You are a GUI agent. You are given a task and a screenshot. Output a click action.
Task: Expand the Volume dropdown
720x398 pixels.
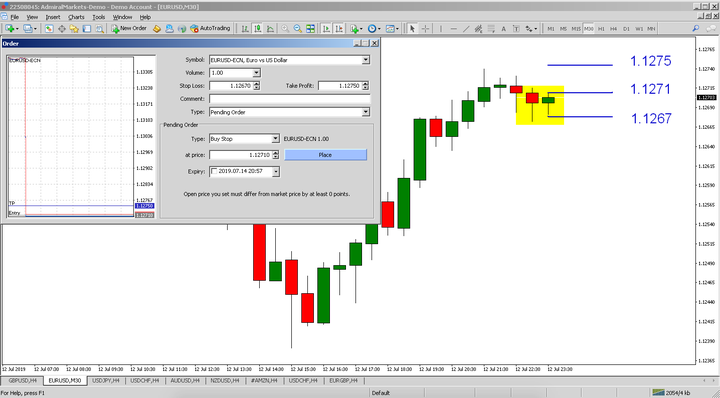click(256, 73)
